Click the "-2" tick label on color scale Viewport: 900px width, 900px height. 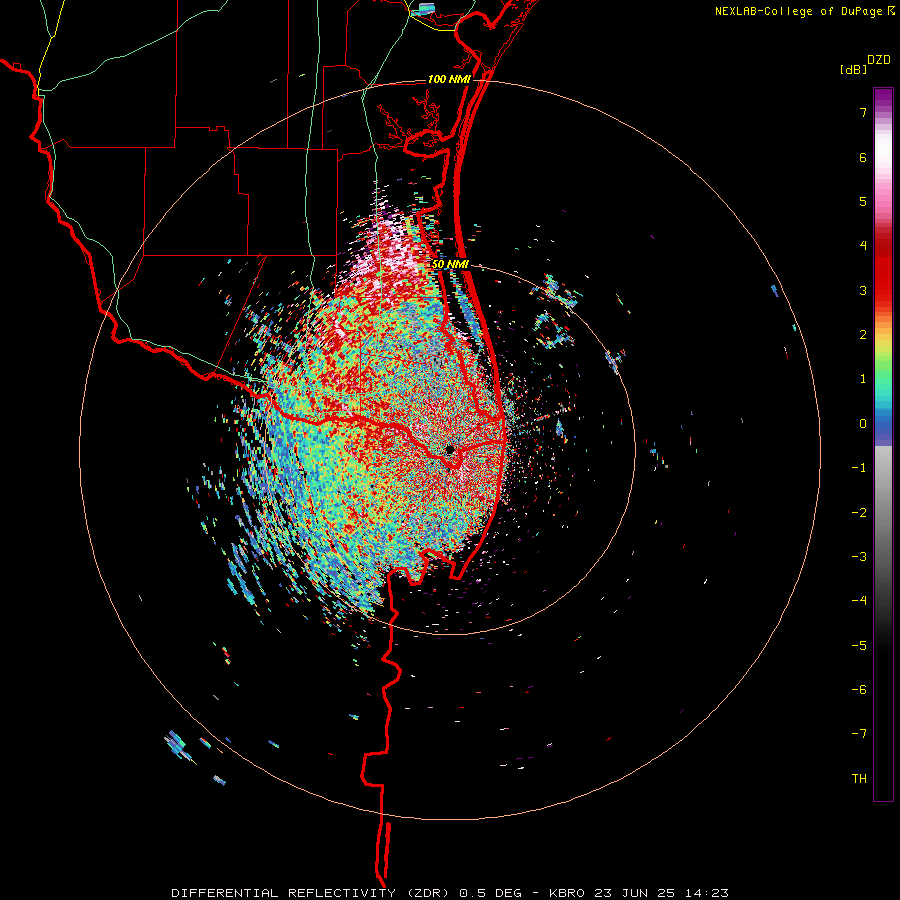859,513
